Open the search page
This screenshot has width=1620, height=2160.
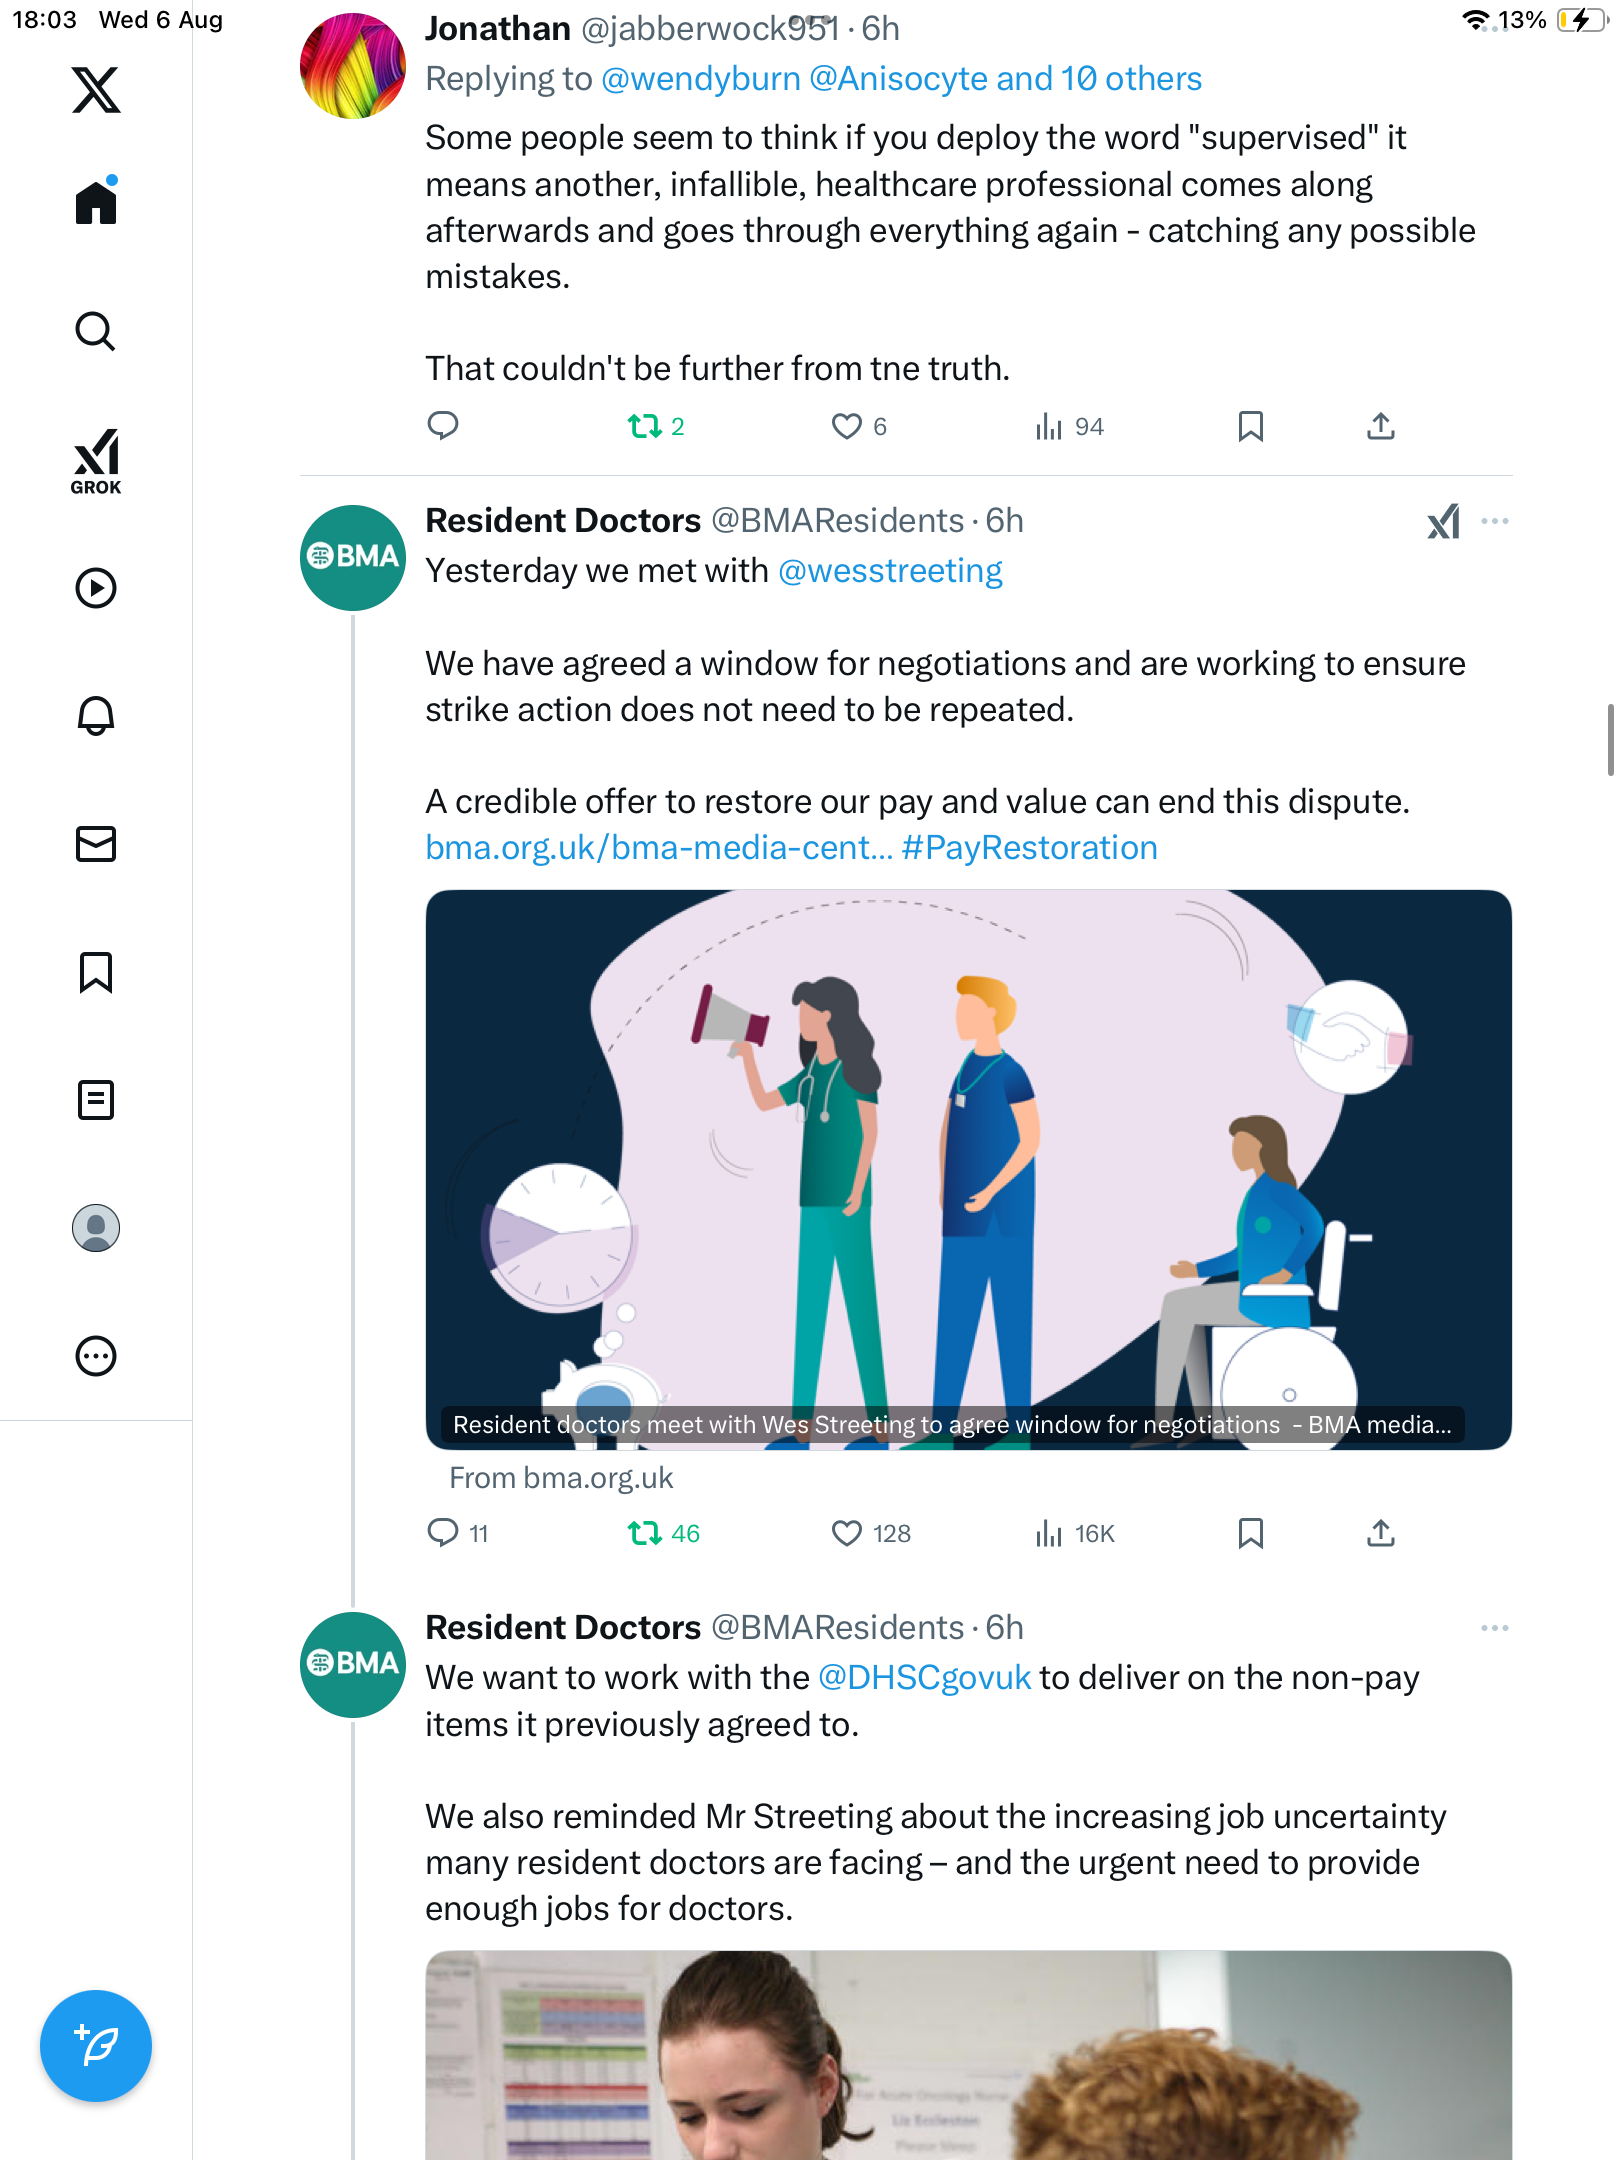click(96, 332)
